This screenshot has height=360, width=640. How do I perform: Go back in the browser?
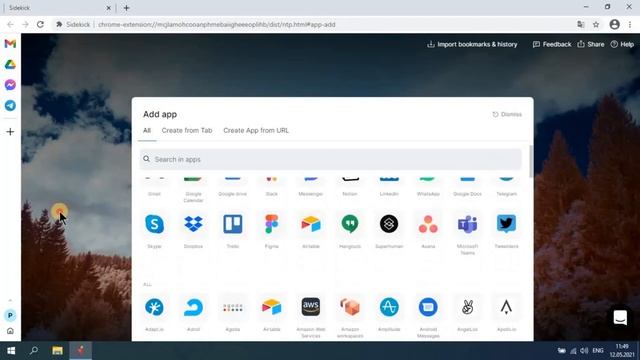tap(11, 24)
